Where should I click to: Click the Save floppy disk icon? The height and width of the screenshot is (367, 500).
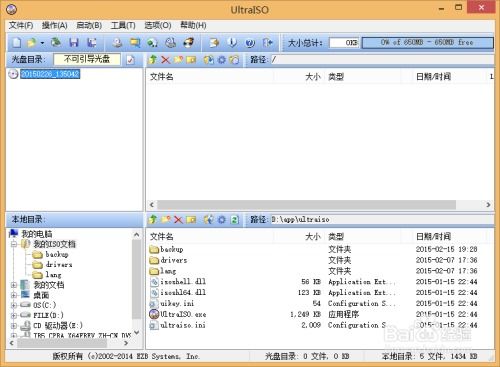74,43
